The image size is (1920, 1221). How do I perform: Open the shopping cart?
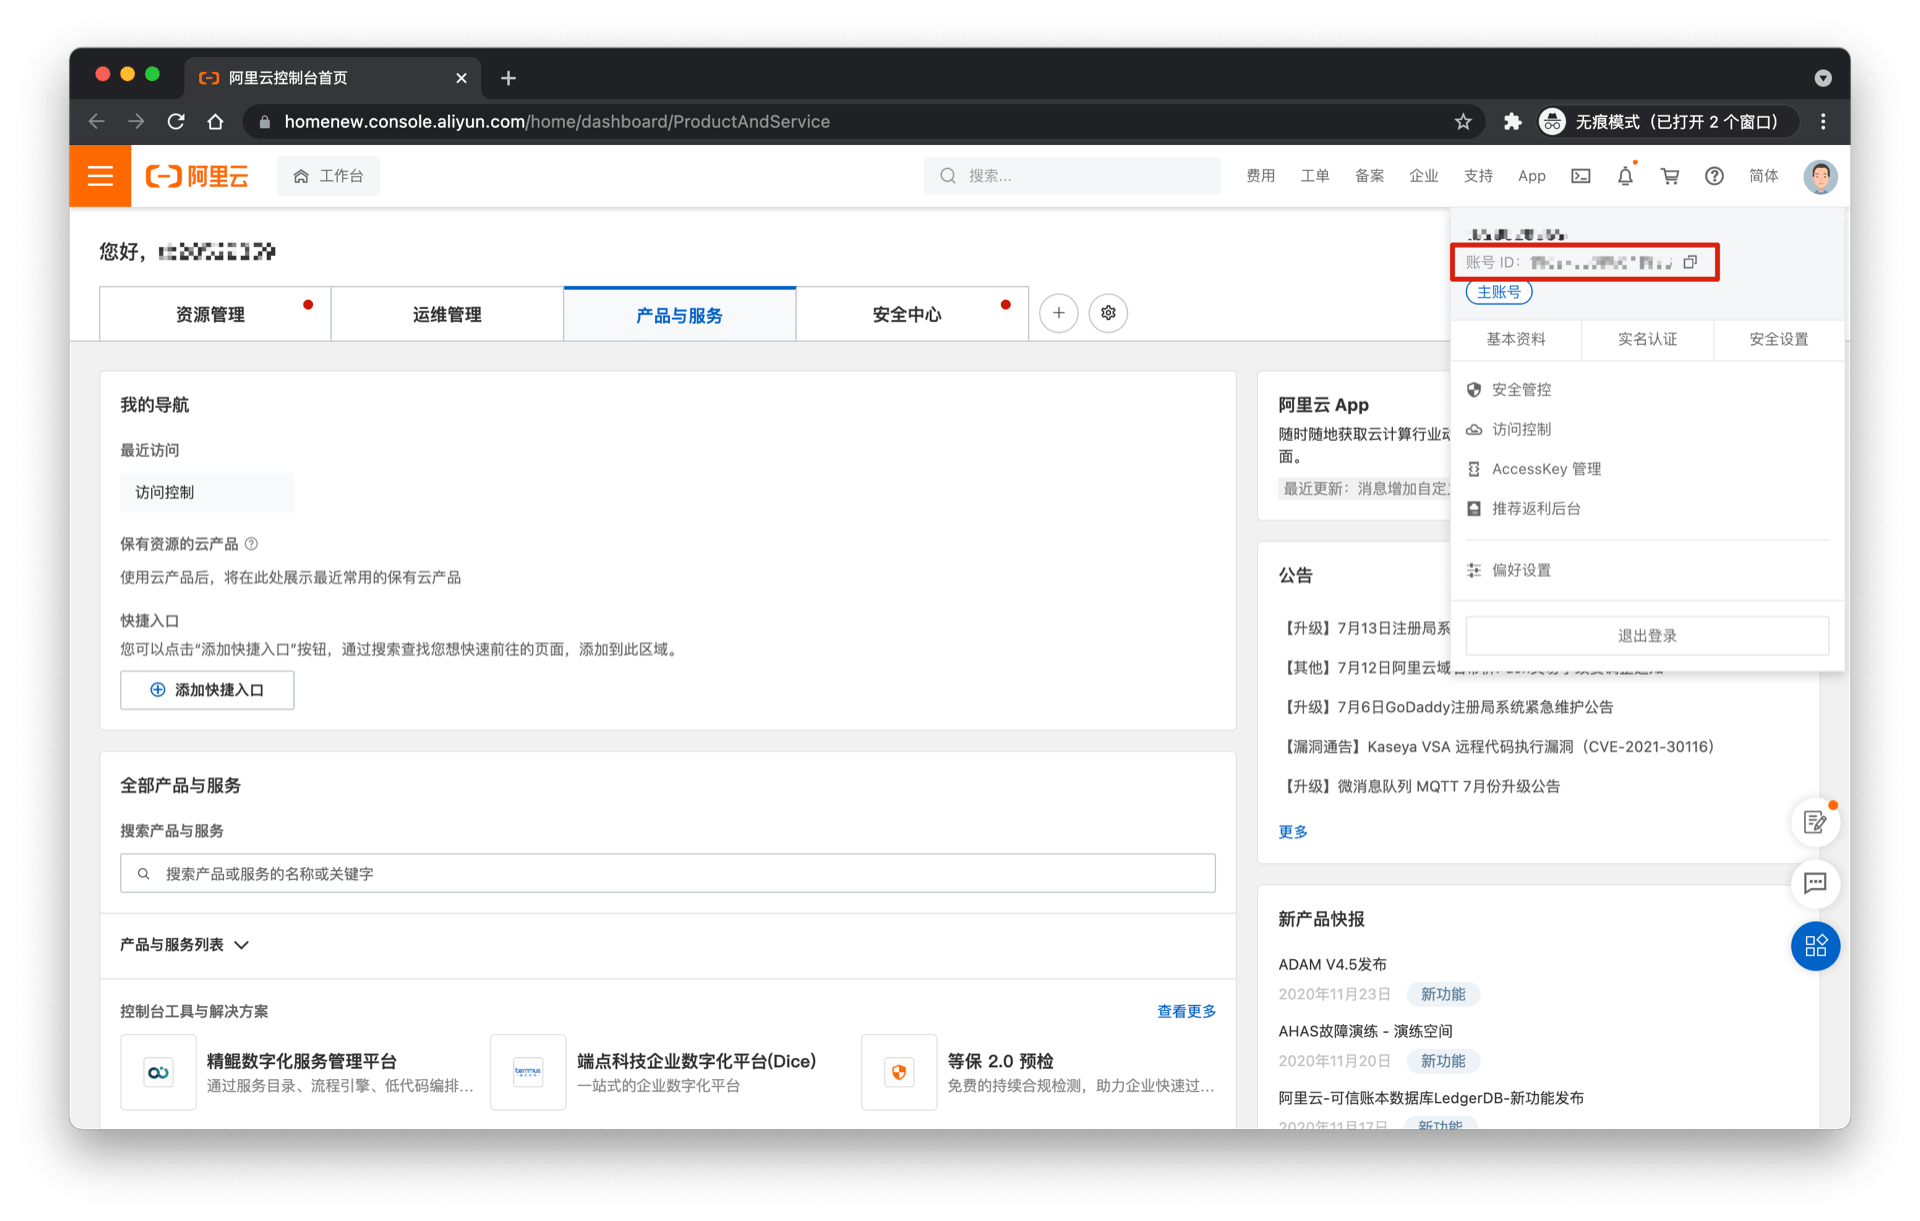click(1670, 176)
